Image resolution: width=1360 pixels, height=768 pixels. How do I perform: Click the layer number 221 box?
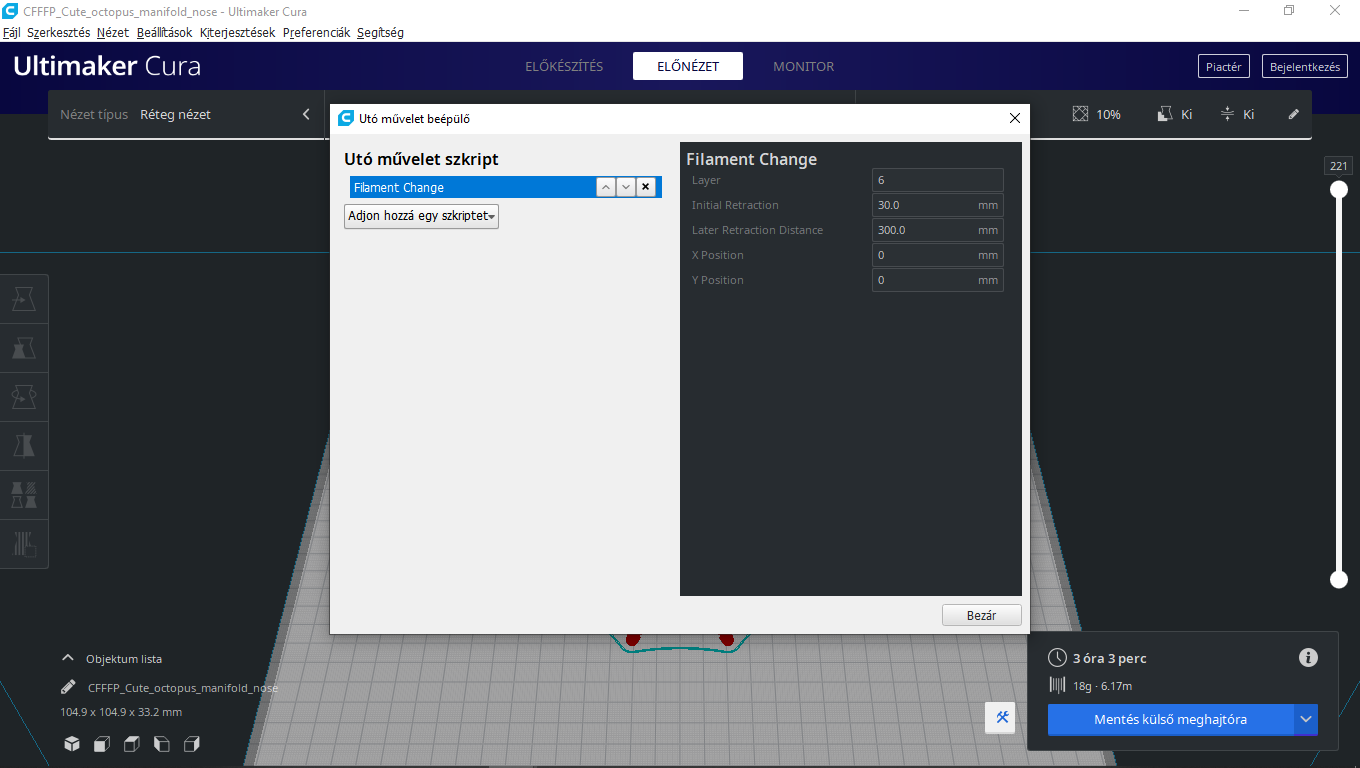click(x=1338, y=166)
